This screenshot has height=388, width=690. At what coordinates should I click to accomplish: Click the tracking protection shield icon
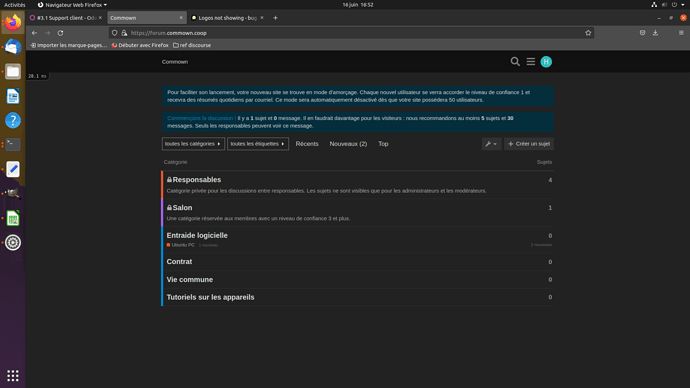coord(114,33)
